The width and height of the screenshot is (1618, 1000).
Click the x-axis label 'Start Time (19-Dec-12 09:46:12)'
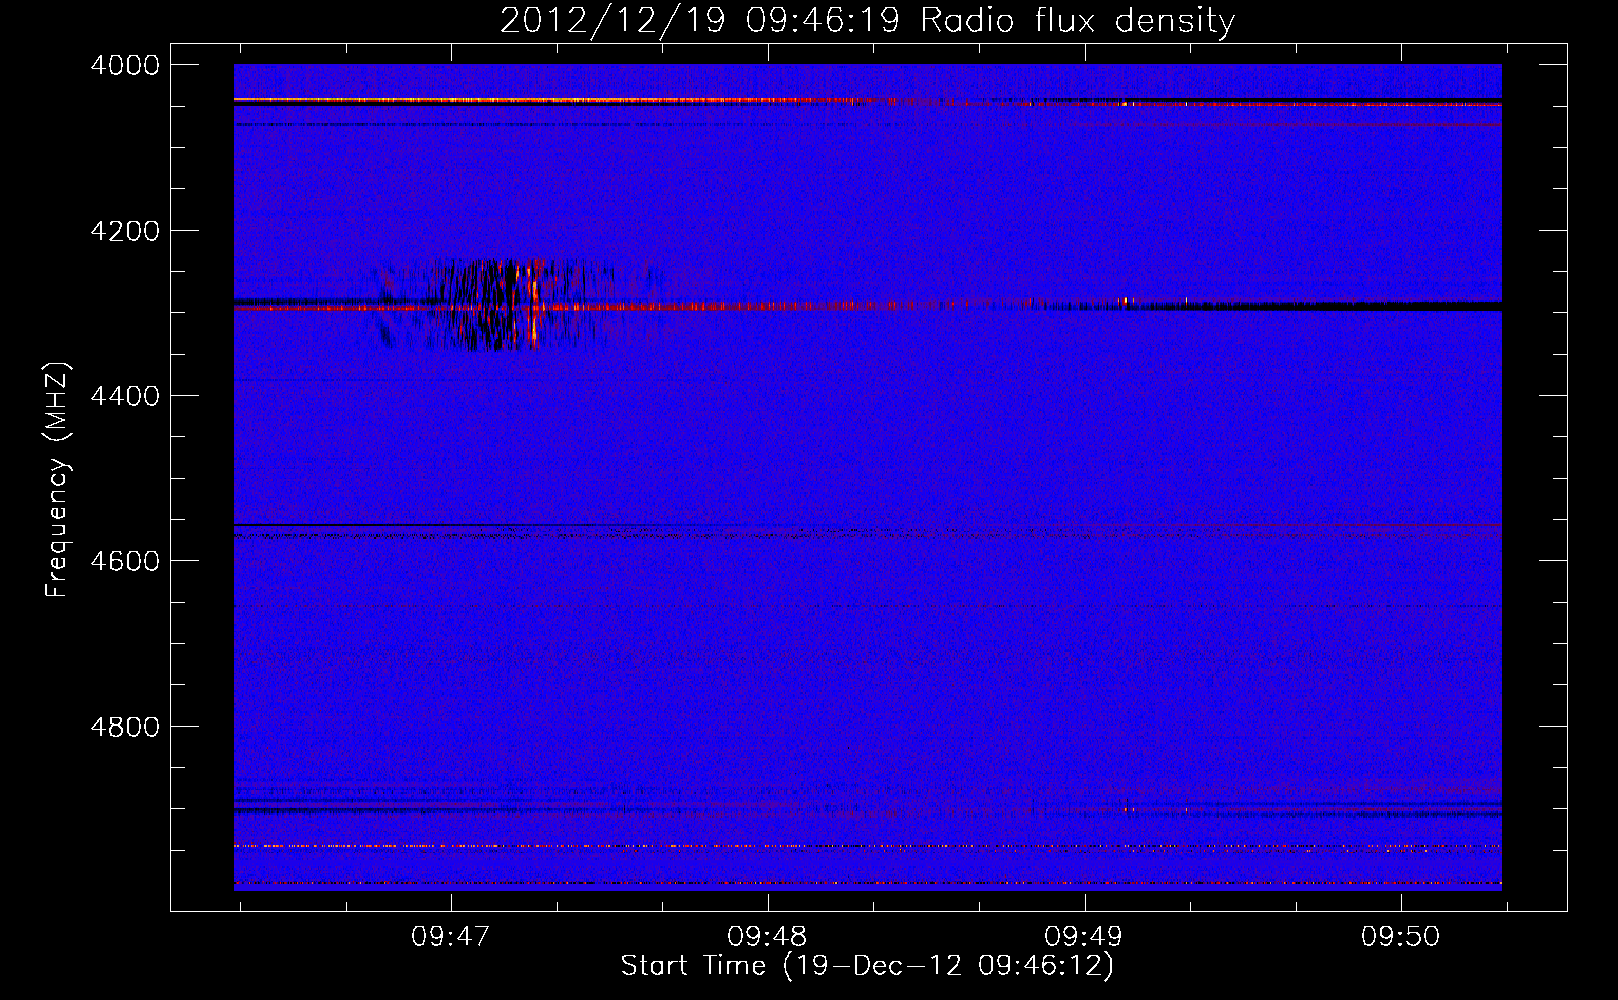(x=867, y=966)
